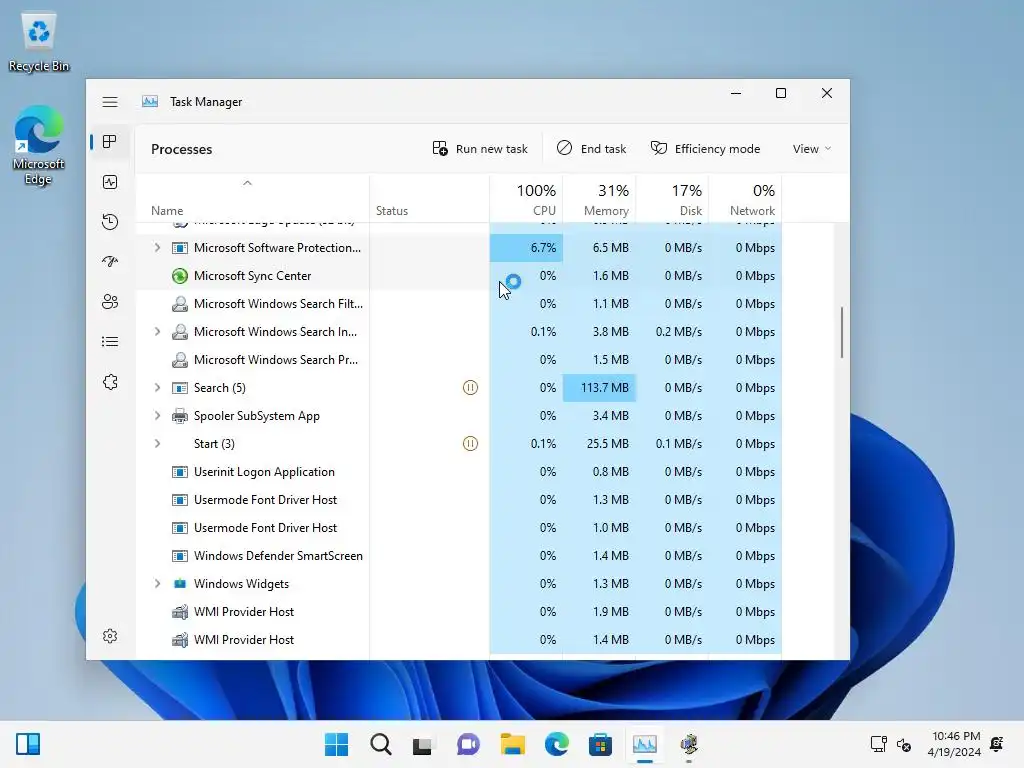Expand the Start (3) process group

point(157,444)
